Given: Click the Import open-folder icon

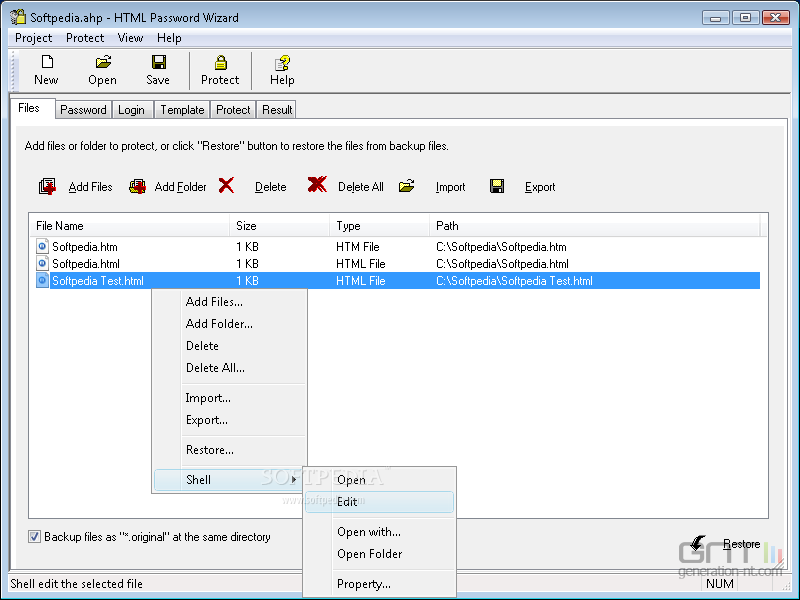Looking at the screenshot, I should [406, 186].
